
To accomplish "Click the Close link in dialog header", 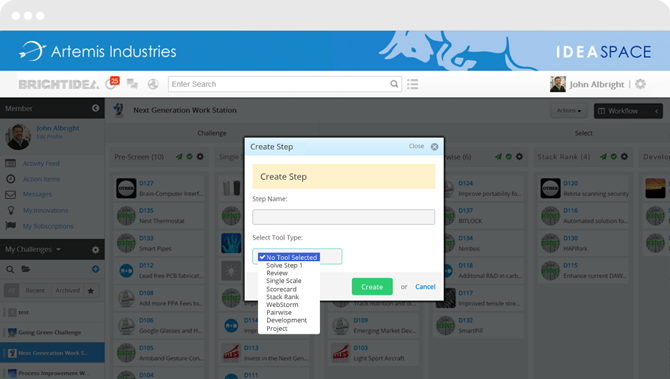I will [x=416, y=146].
